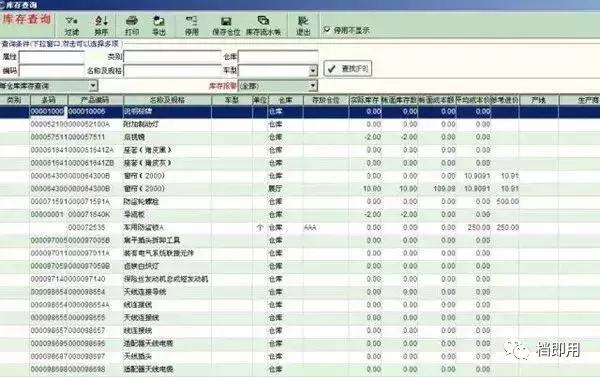The height and width of the screenshot is (377, 600).
Task: Focus the 属性 input field
Action: coord(52,57)
